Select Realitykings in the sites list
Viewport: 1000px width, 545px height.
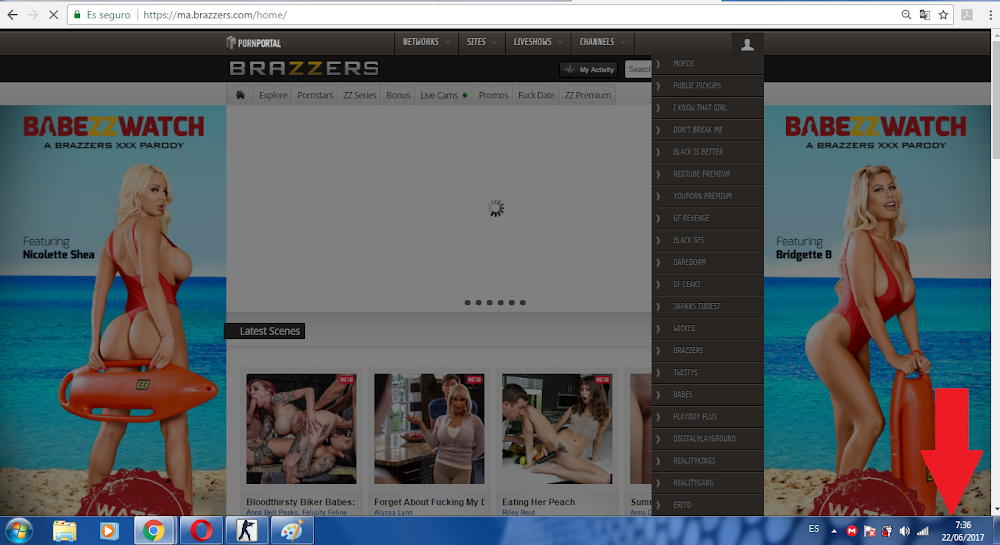pos(707,461)
